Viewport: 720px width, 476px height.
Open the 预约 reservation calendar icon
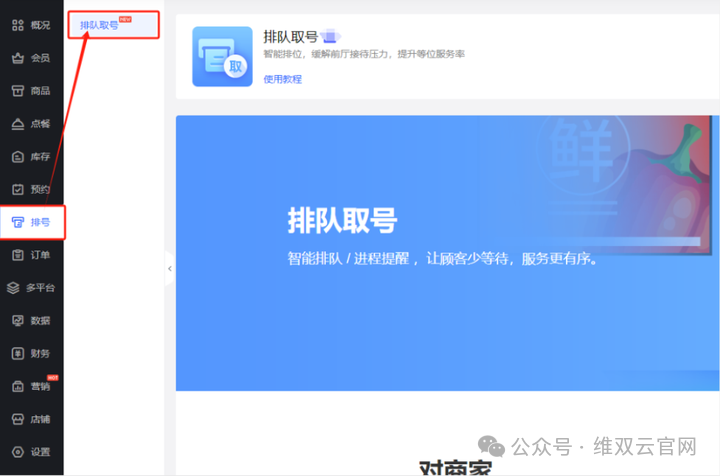pyautogui.click(x=17, y=190)
